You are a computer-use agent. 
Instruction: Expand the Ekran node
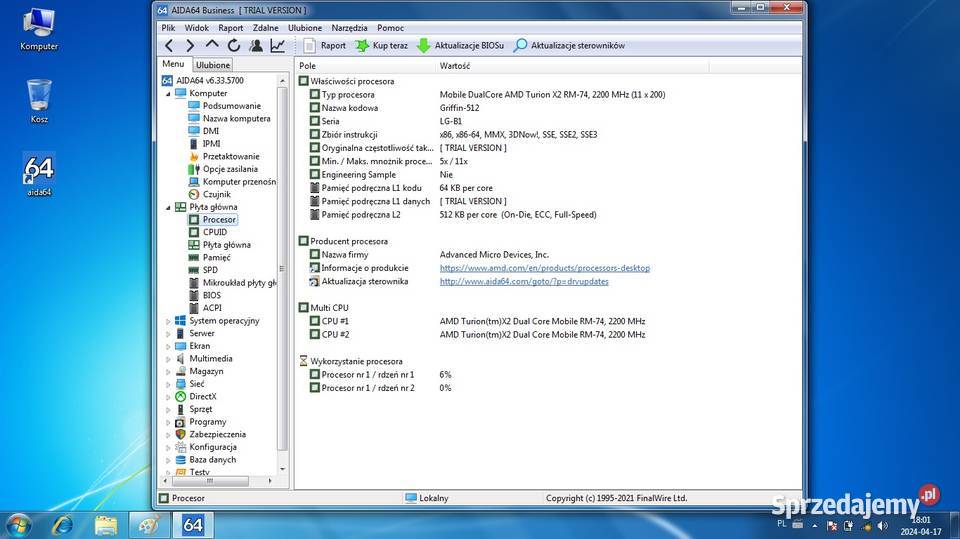(168, 346)
